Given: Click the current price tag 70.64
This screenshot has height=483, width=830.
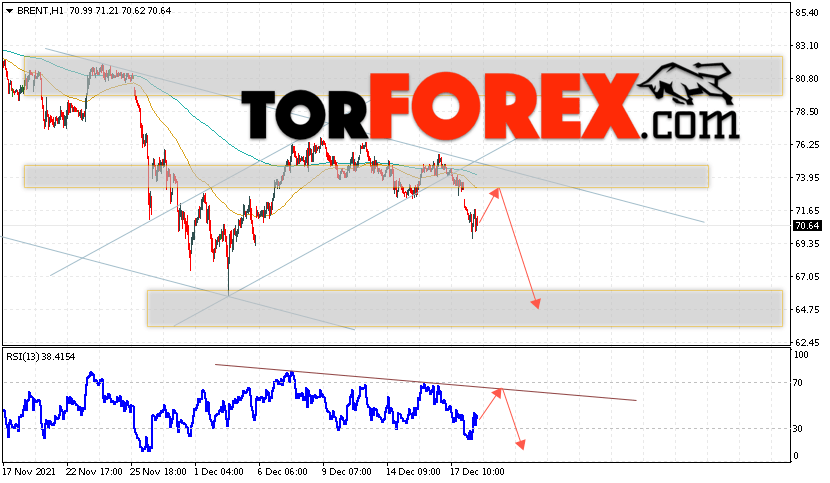Looking at the screenshot, I should tap(807, 226).
